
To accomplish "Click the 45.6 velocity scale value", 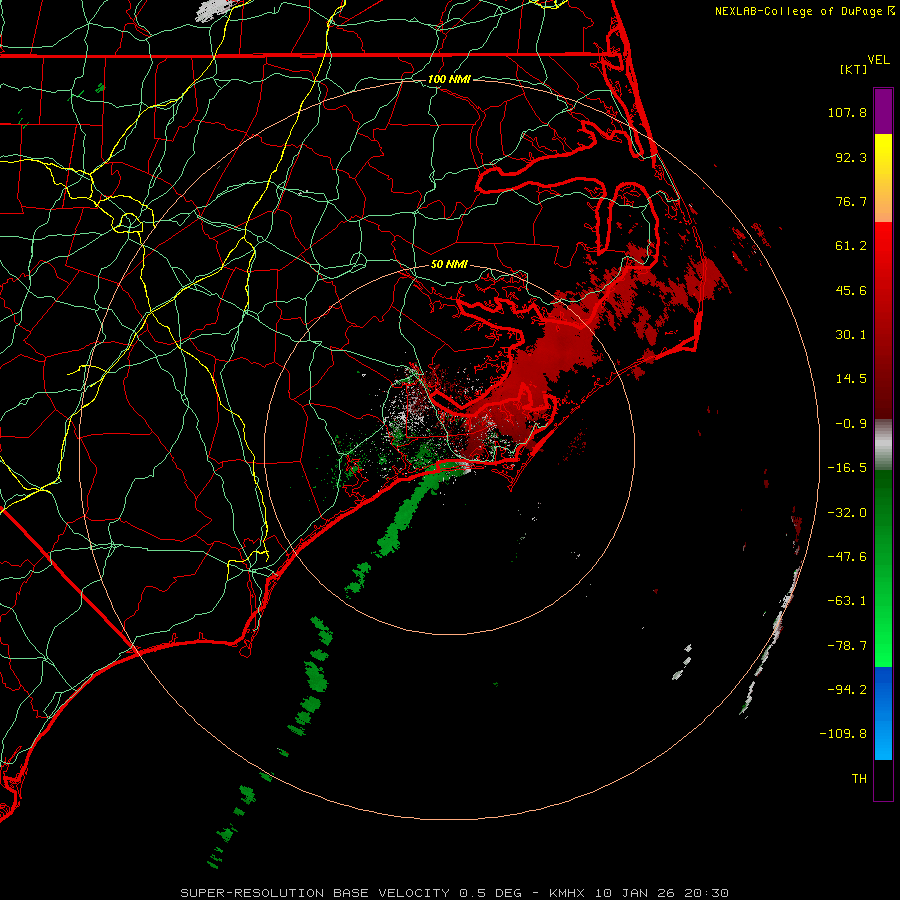I will click(x=851, y=290).
